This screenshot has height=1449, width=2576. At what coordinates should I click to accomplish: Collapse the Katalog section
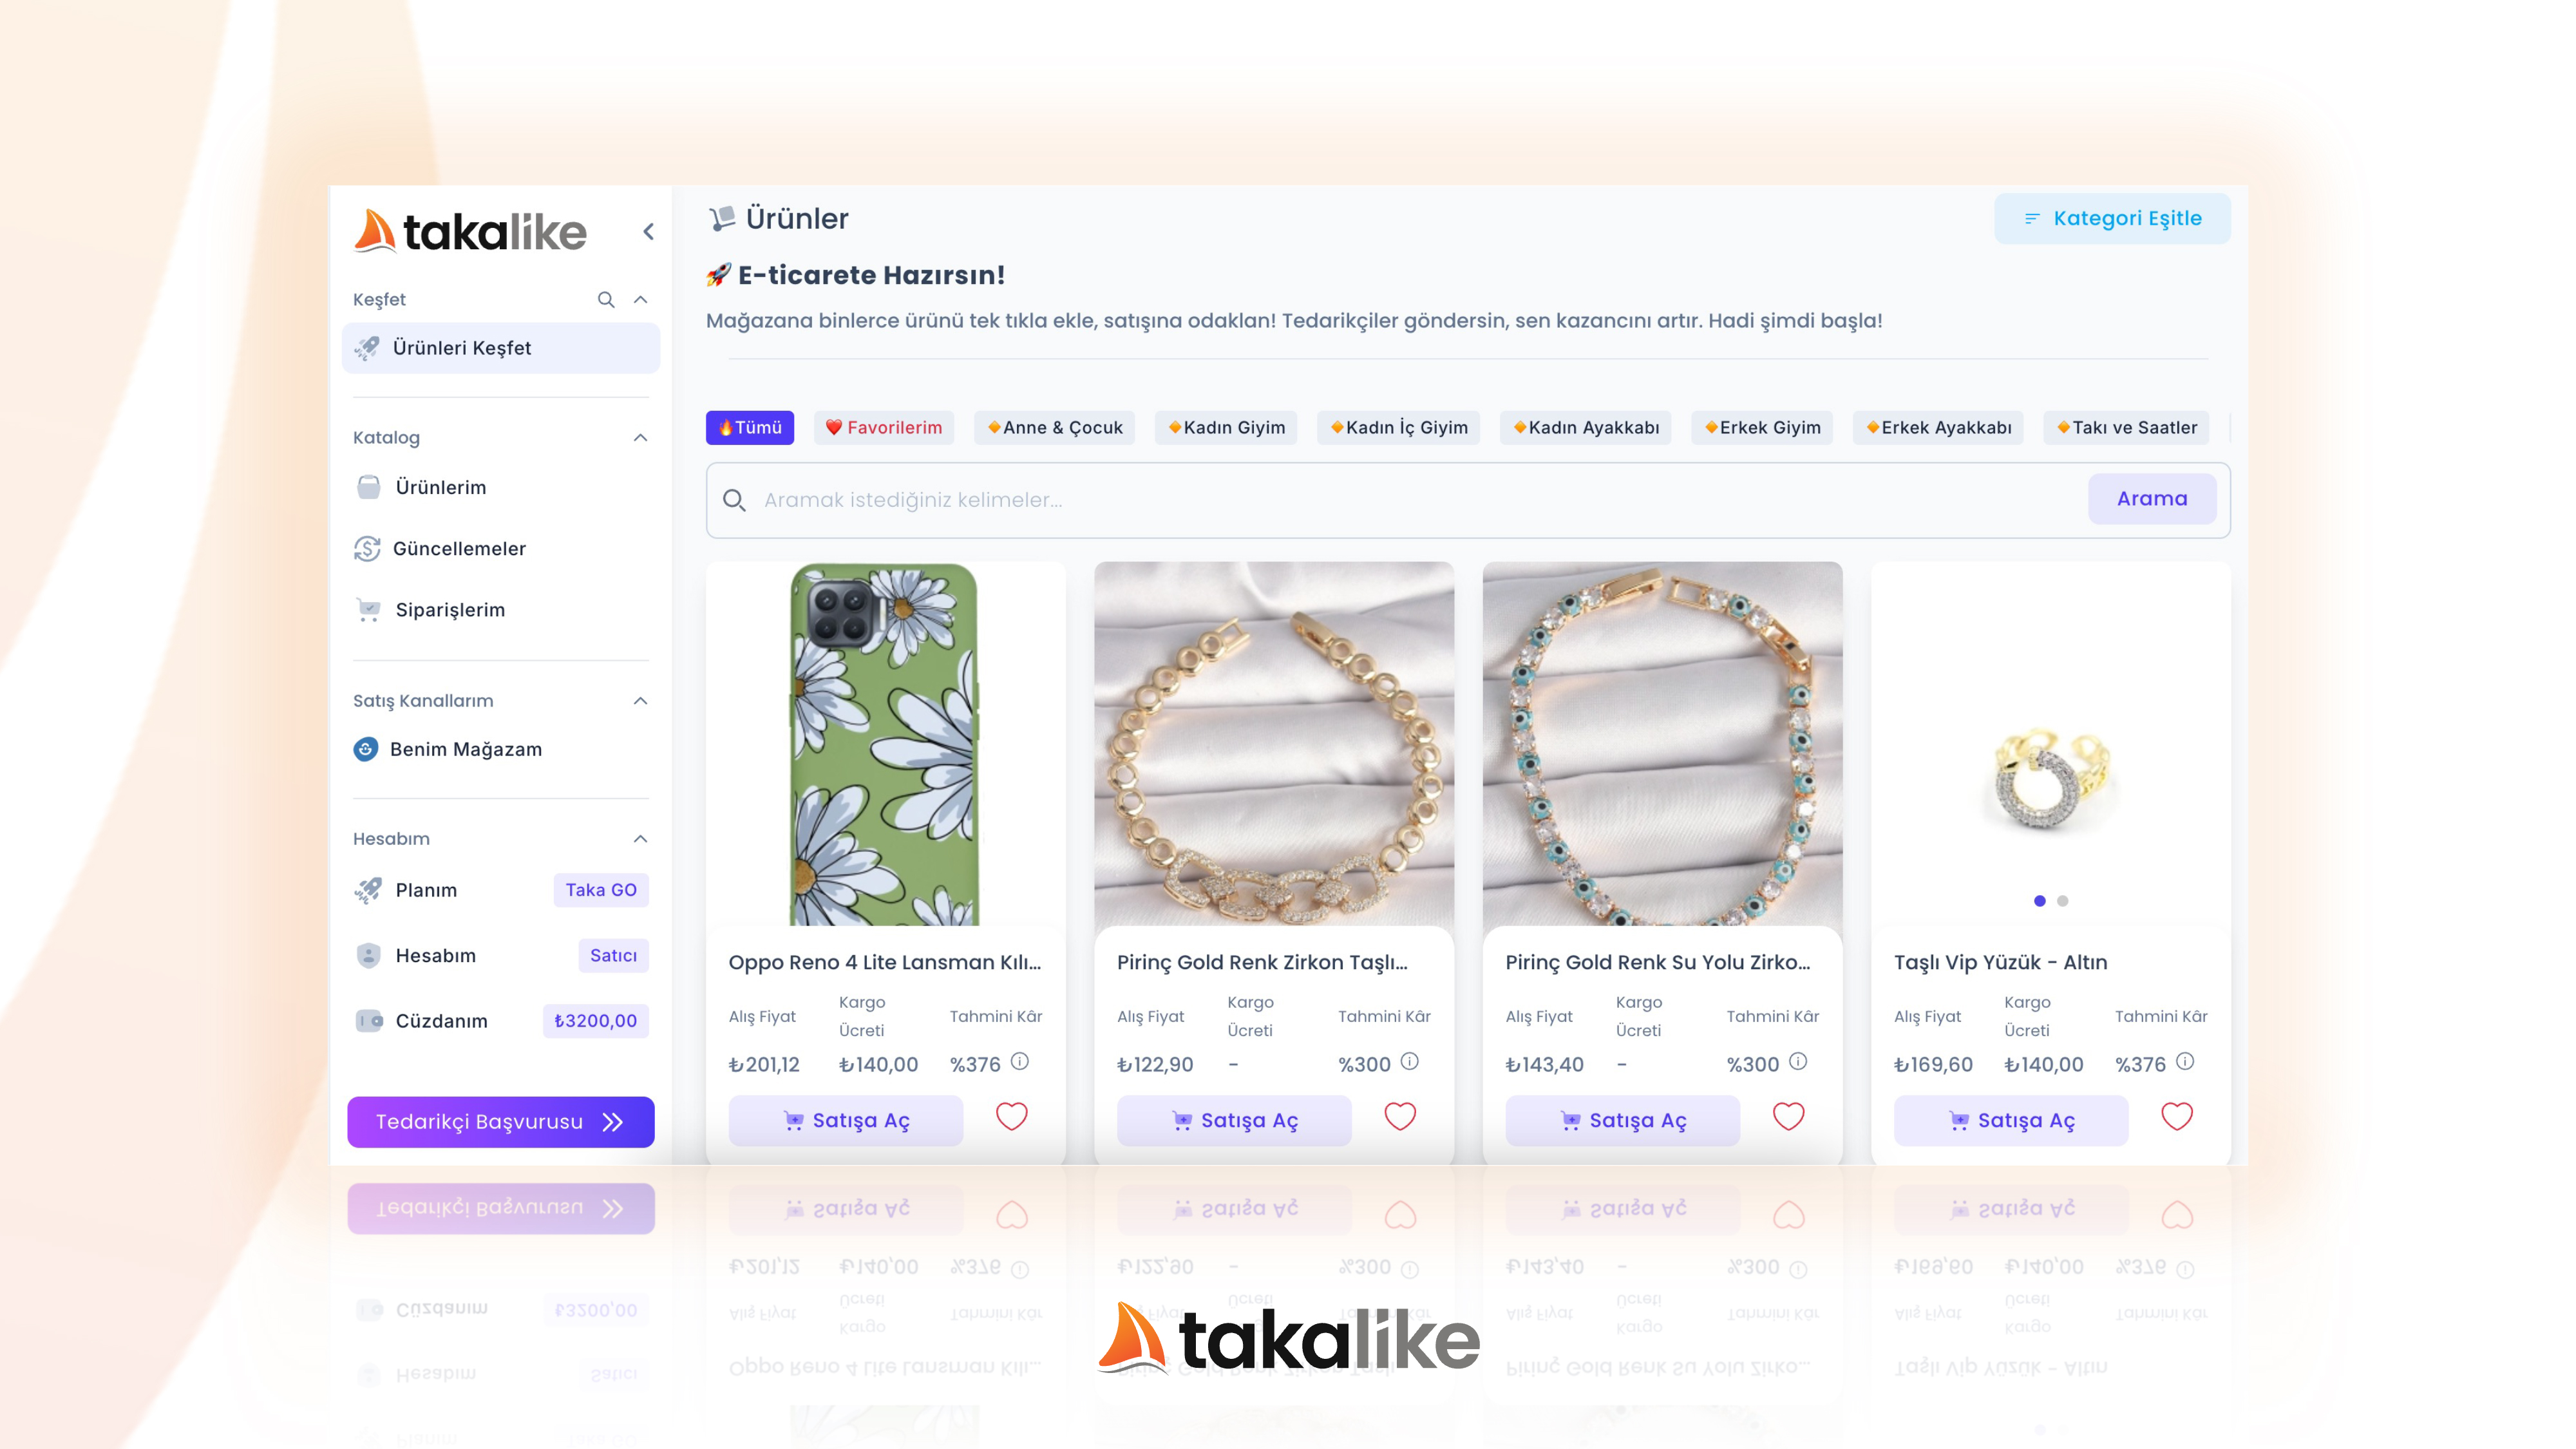[641, 438]
